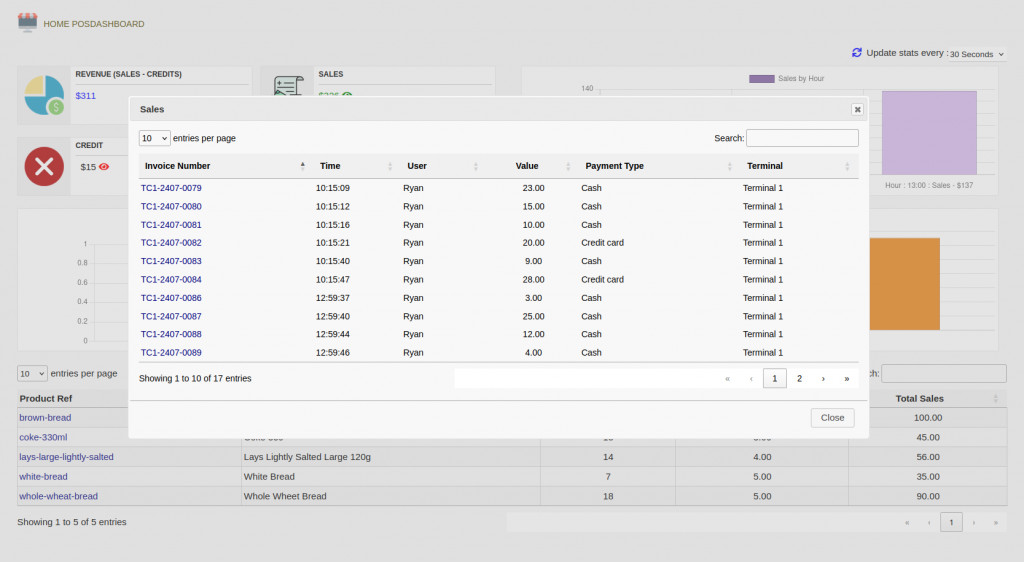Click the POS store logo icon
This screenshot has width=1024, height=562.
(x=27, y=22)
